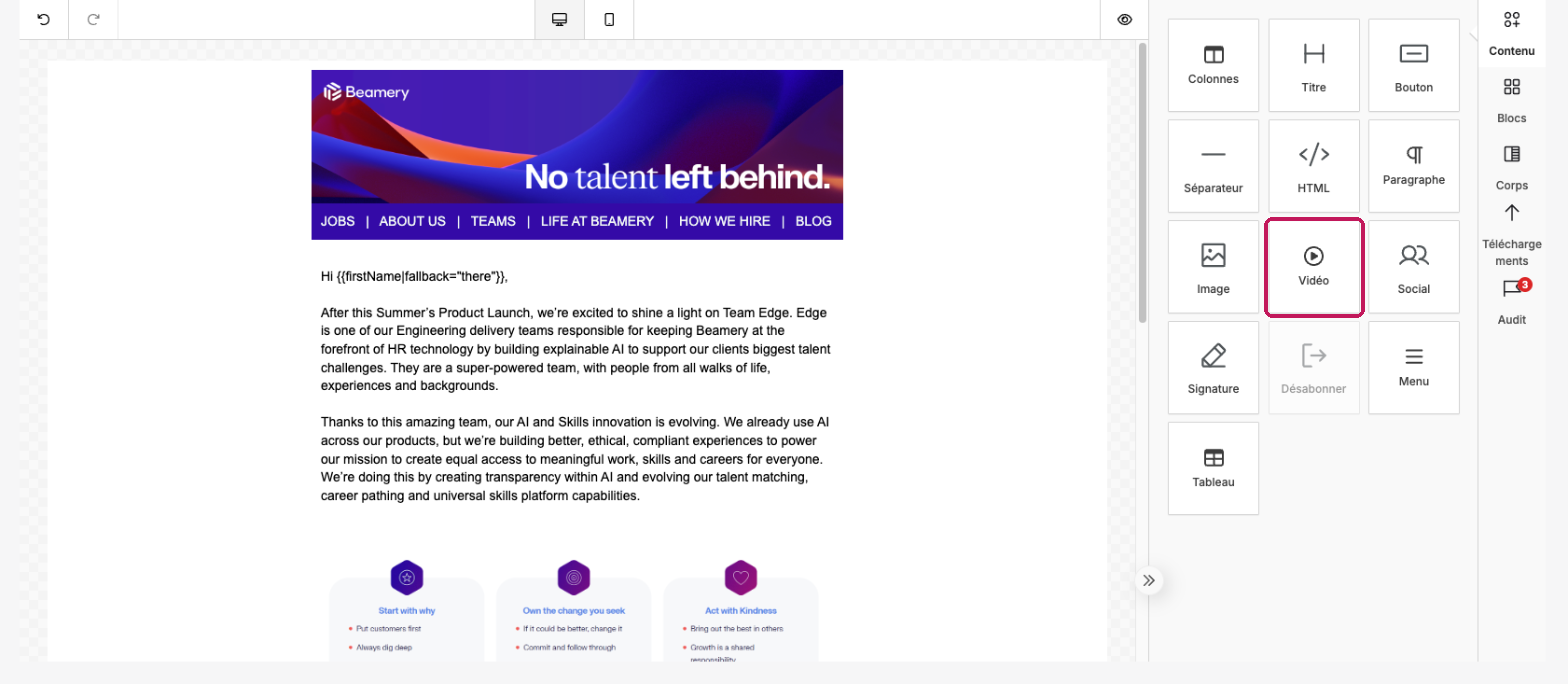The height and width of the screenshot is (684, 1568).
Task: Switch to desktop preview mode
Action: (560, 19)
